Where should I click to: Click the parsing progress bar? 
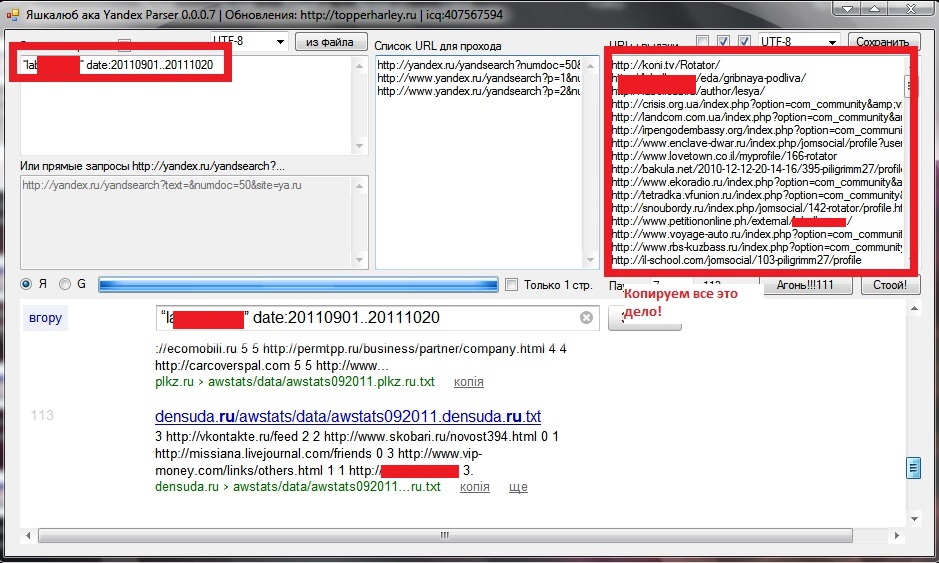click(298, 285)
